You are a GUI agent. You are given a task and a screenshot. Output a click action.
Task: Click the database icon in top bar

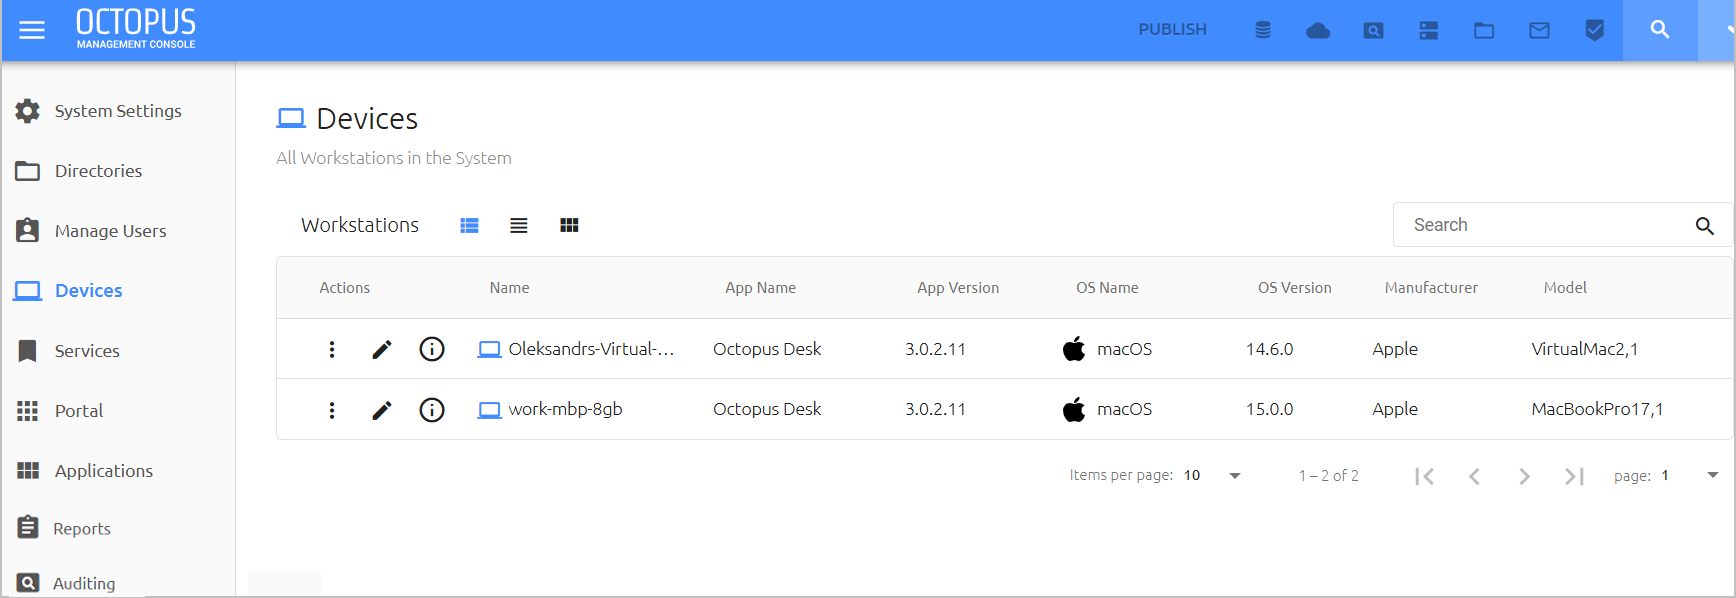tap(1263, 30)
